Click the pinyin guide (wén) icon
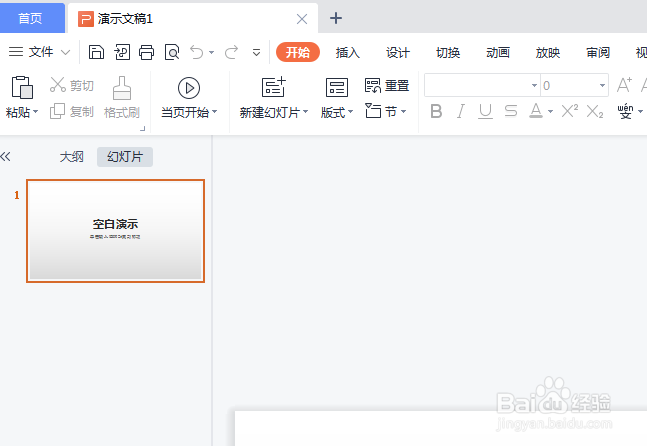Image resolution: width=647 pixels, height=446 pixels. point(626,111)
